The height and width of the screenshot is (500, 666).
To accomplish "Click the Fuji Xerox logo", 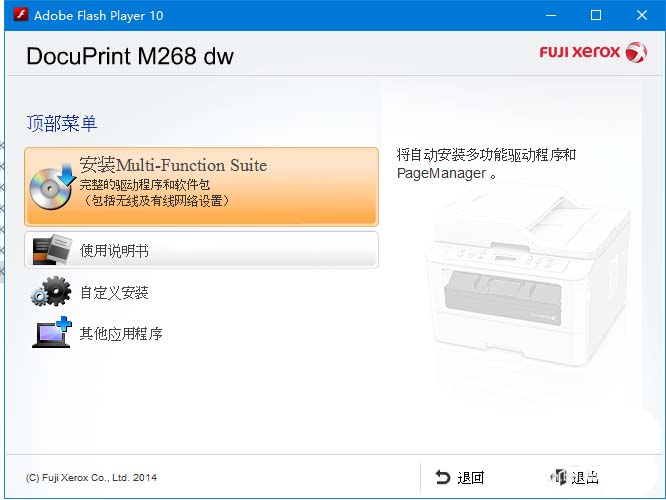I will point(593,53).
